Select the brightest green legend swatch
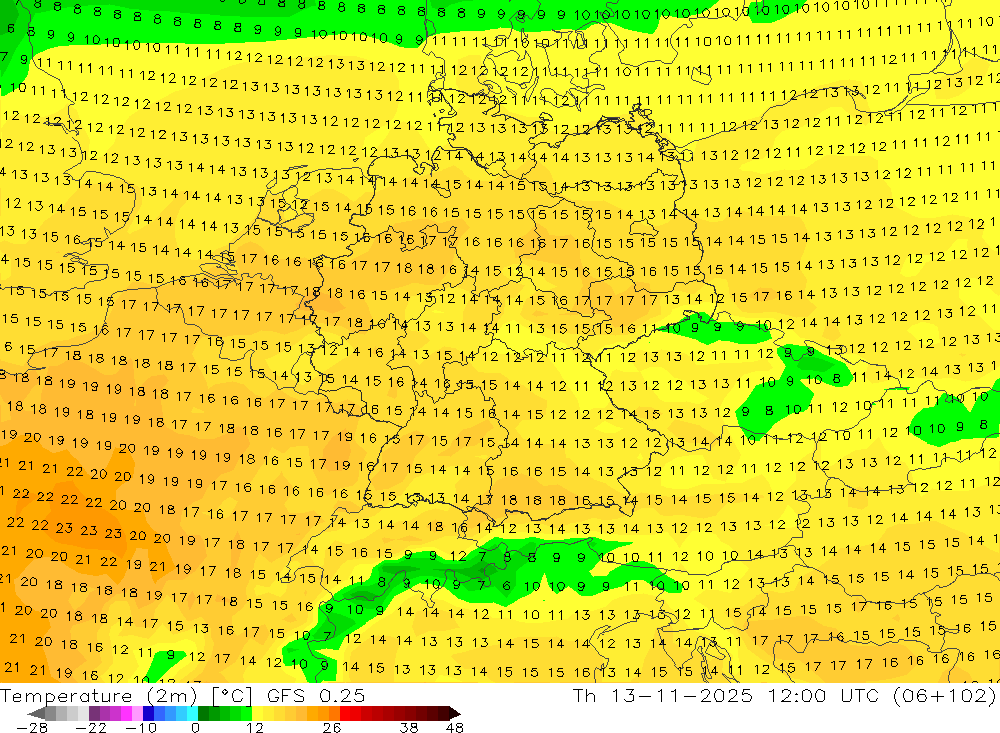 point(246,713)
